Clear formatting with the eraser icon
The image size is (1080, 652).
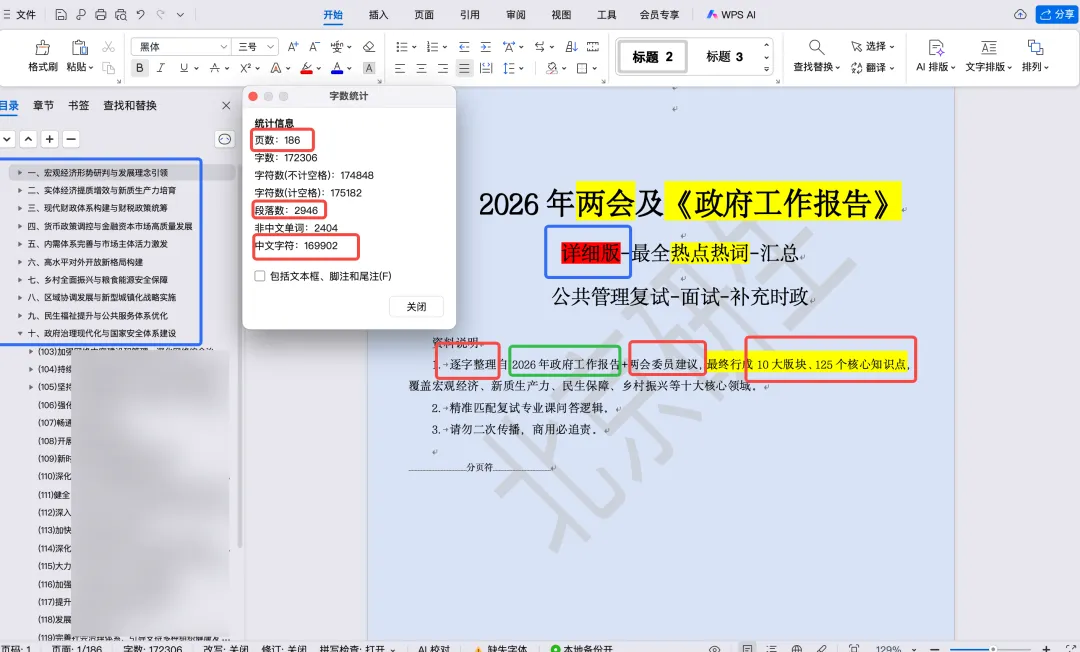(368, 47)
